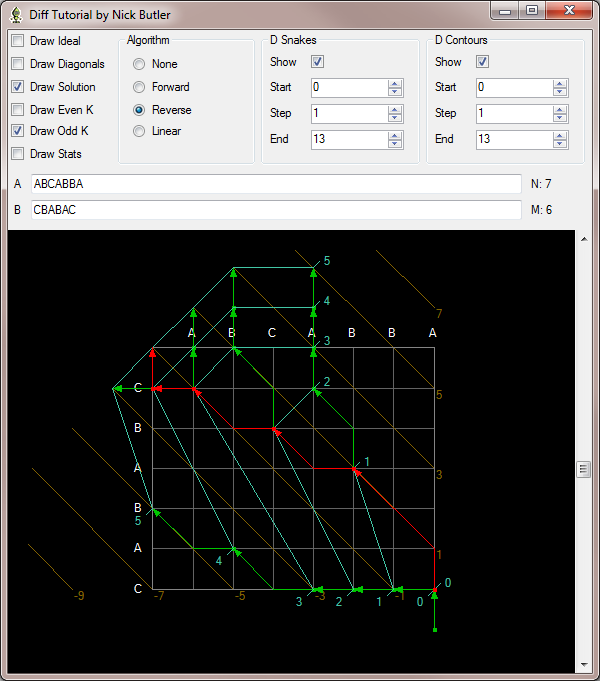Select the None algorithm option

coord(139,64)
